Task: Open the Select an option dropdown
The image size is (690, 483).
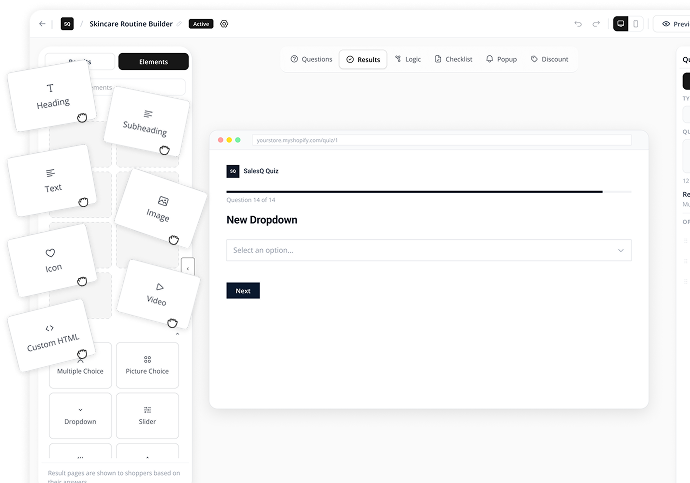Action: [429, 250]
